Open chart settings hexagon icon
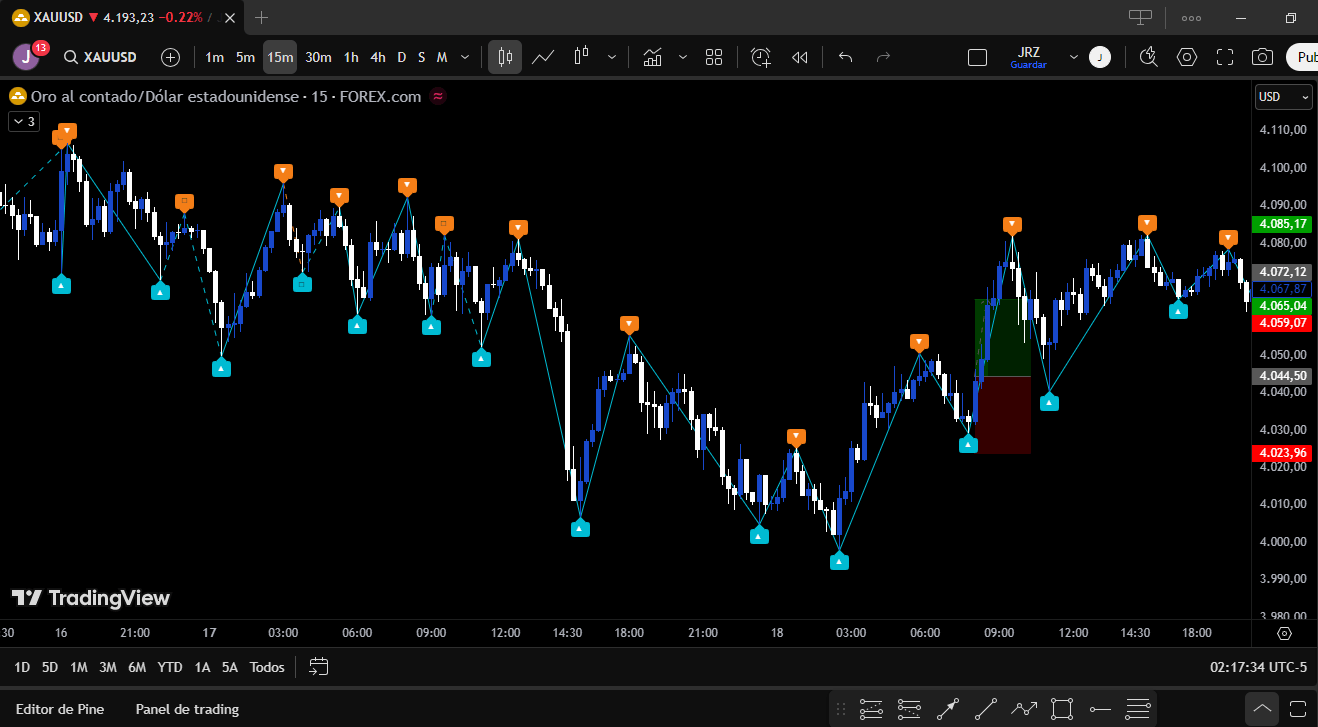1318x727 pixels. tap(1187, 57)
